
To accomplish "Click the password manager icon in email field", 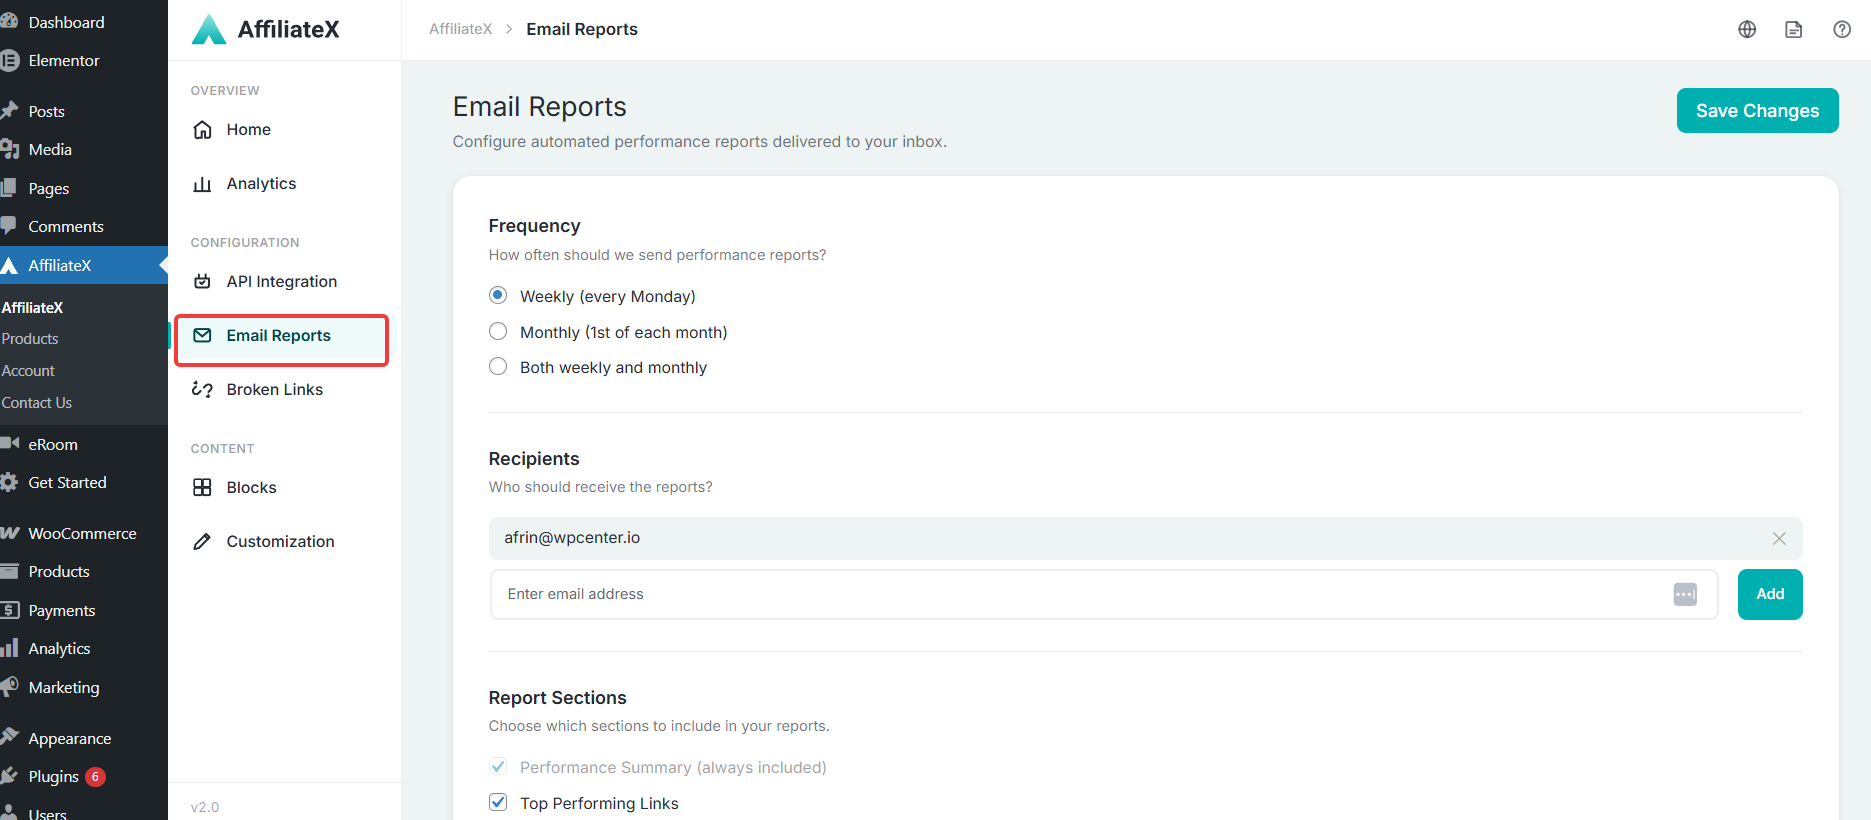I will point(1685,594).
